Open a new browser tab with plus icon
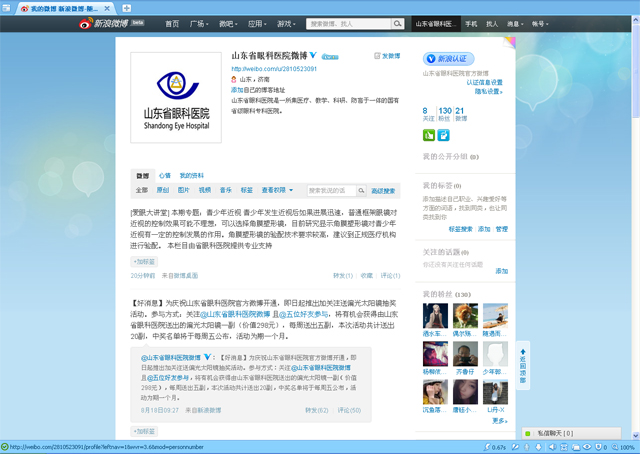The width and height of the screenshot is (640, 454). (126, 7)
